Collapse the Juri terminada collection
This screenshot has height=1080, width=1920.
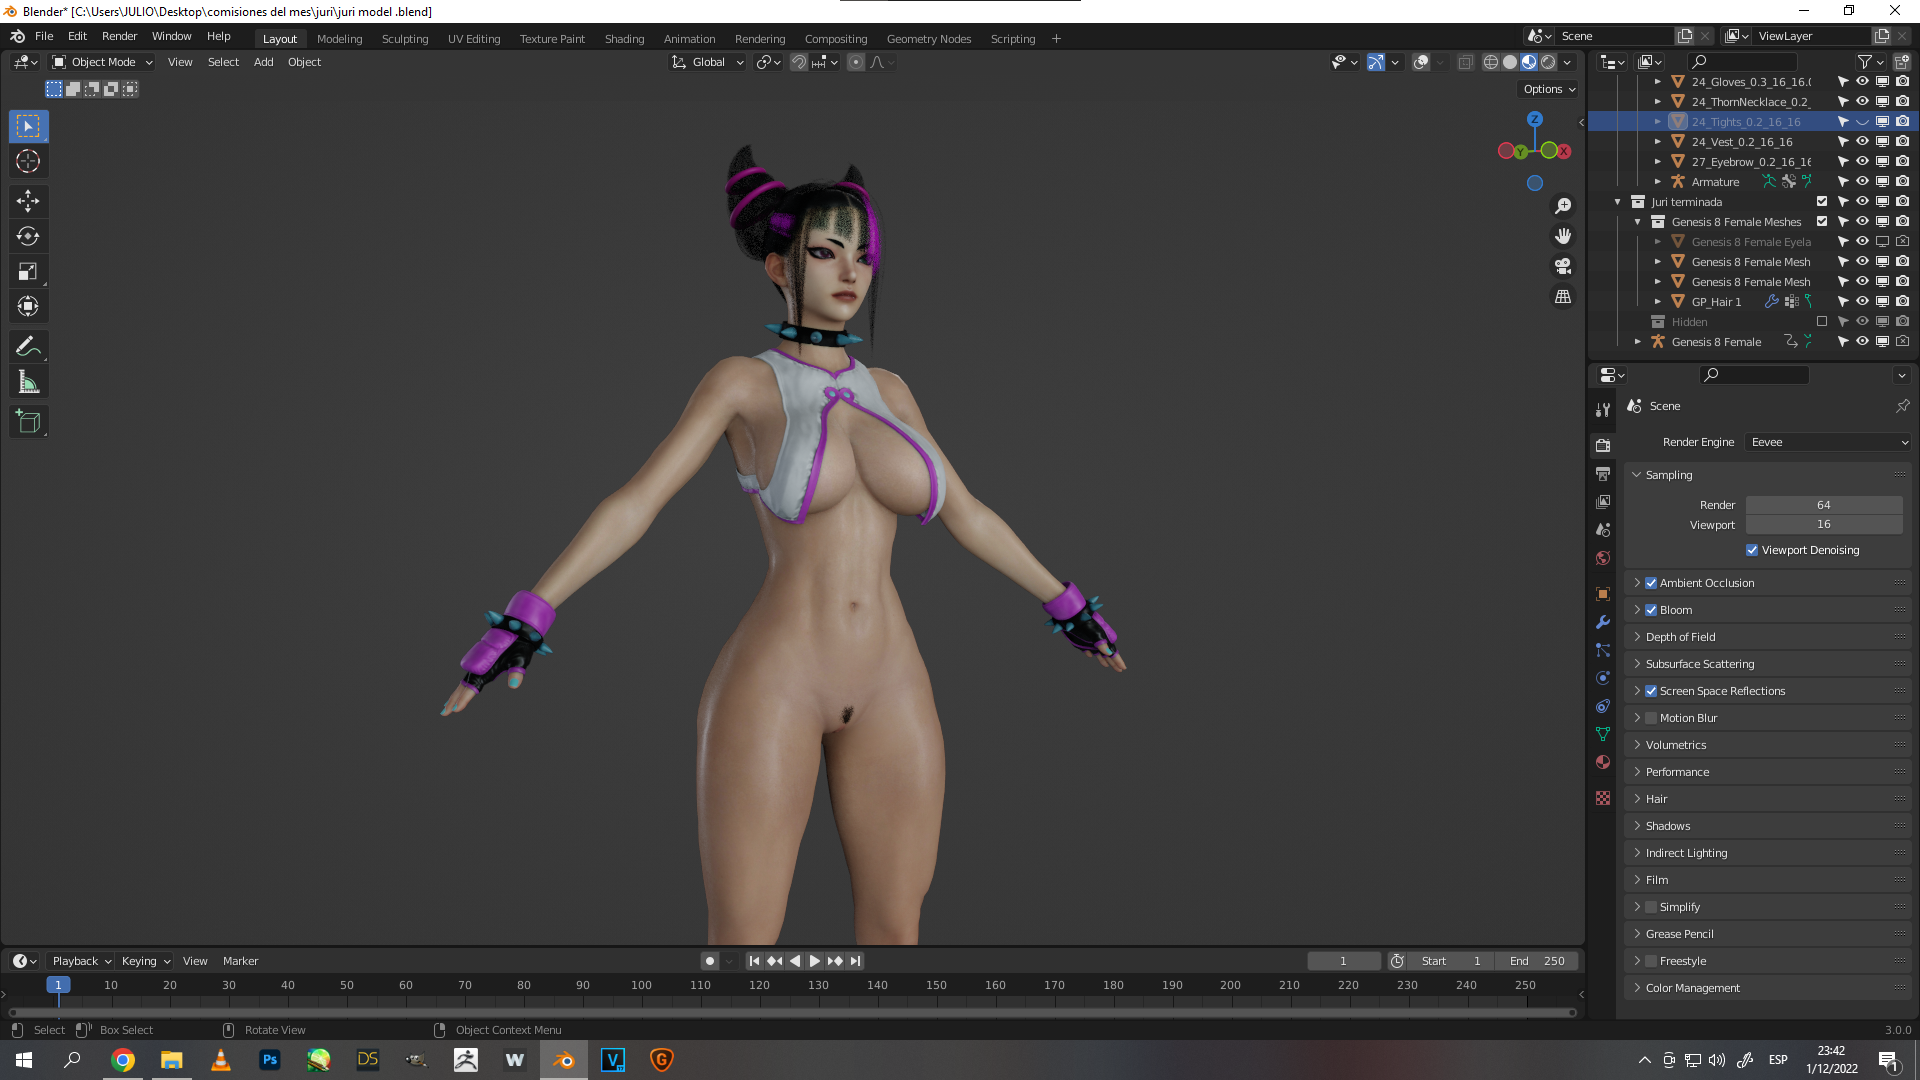point(1618,202)
